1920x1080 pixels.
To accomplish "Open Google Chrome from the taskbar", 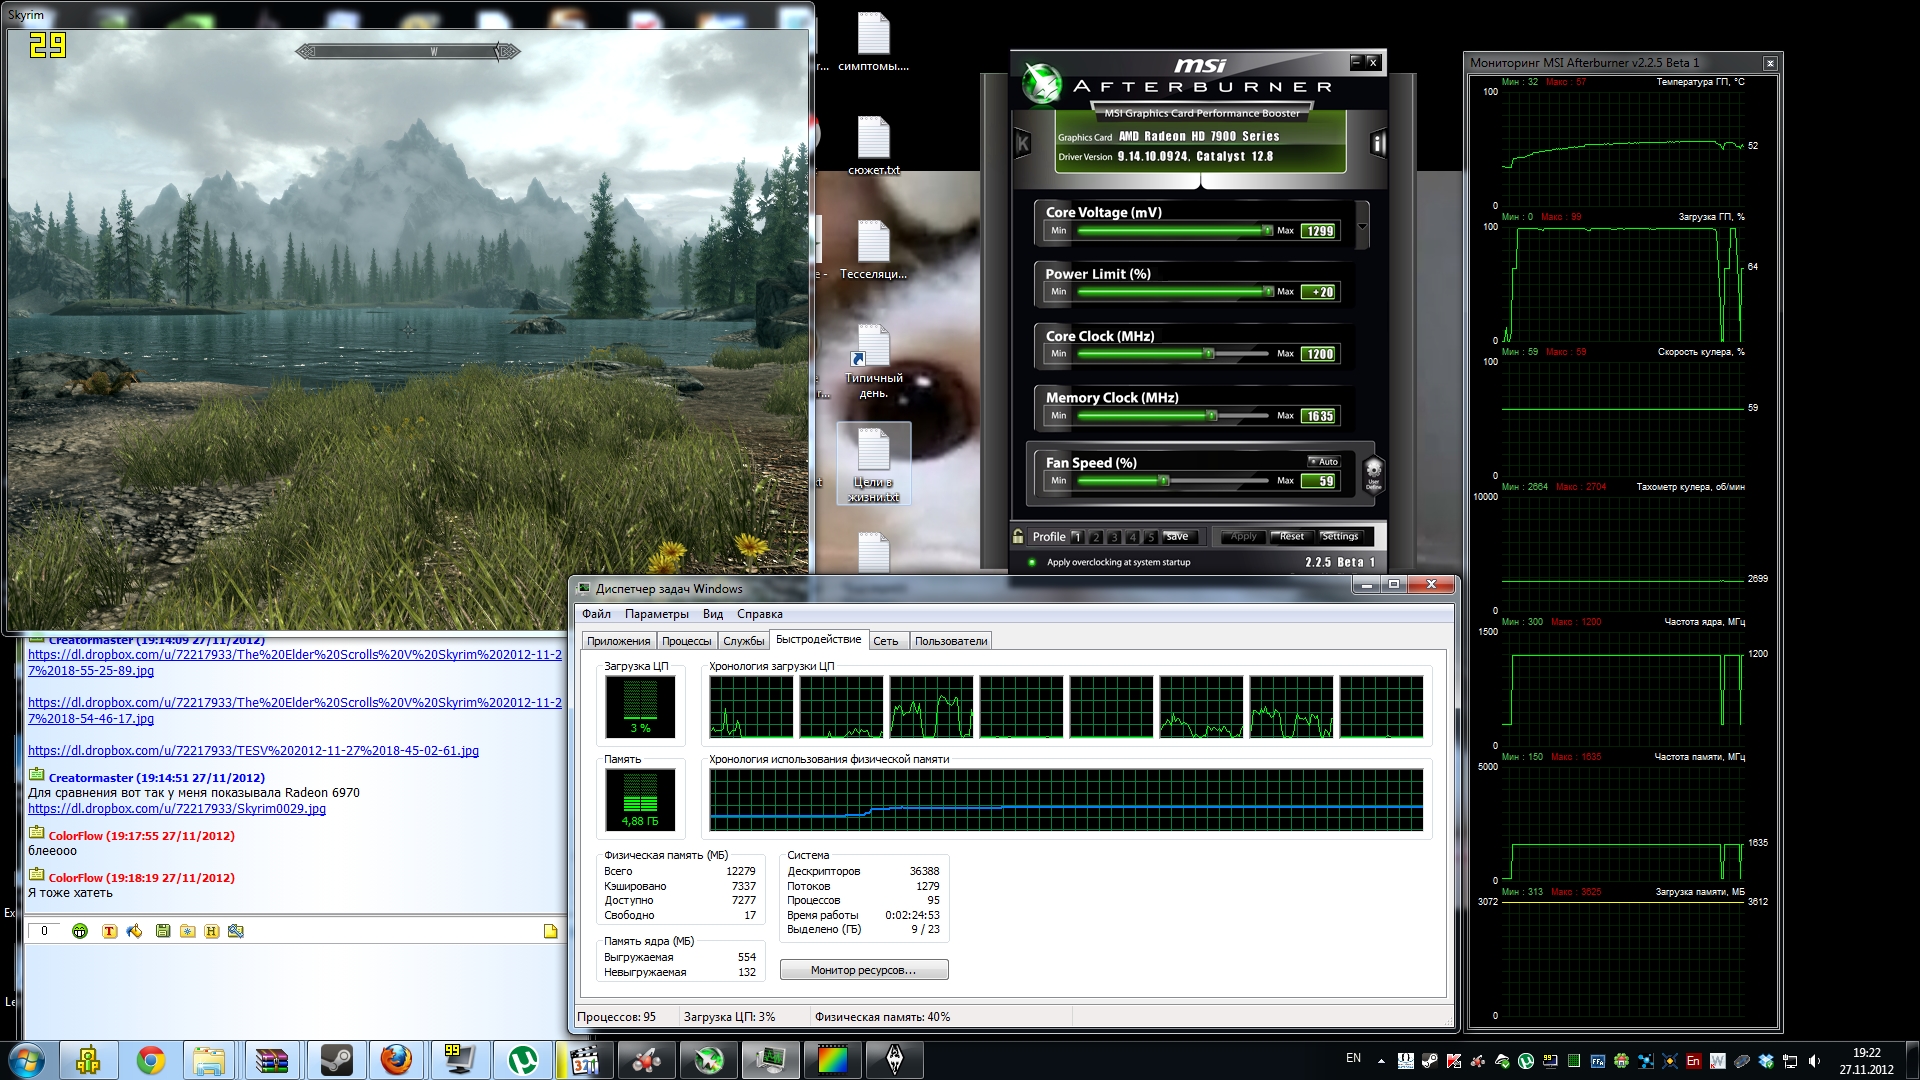I will coord(150,1060).
